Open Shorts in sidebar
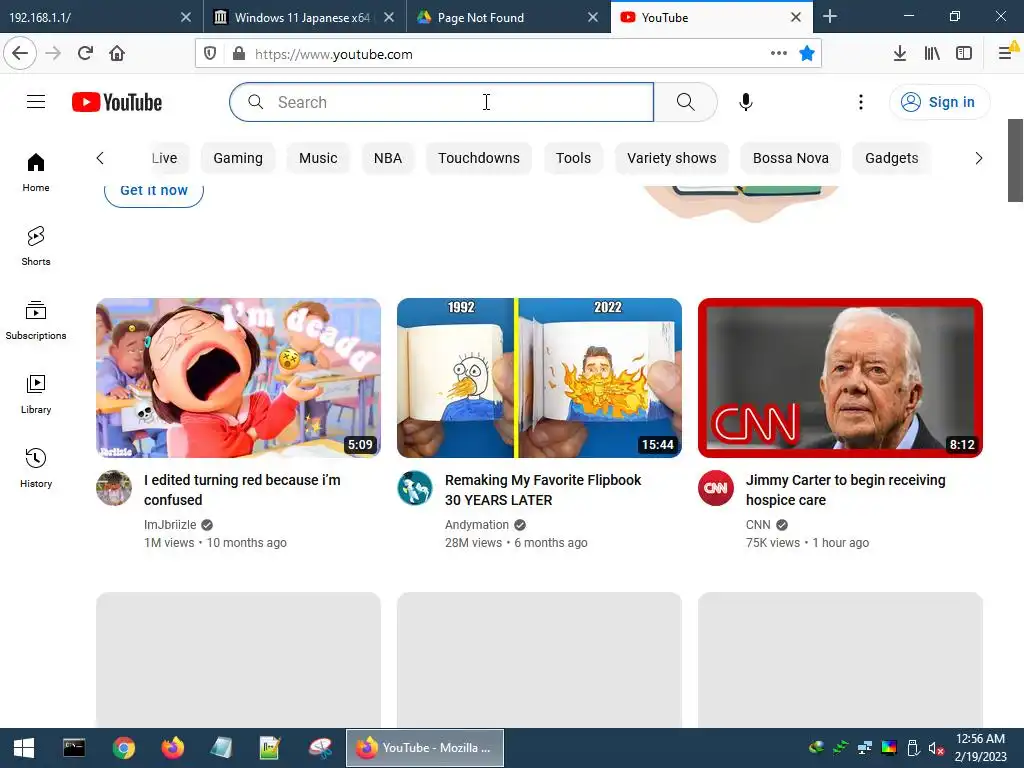The width and height of the screenshot is (1024, 768). coord(36,246)
